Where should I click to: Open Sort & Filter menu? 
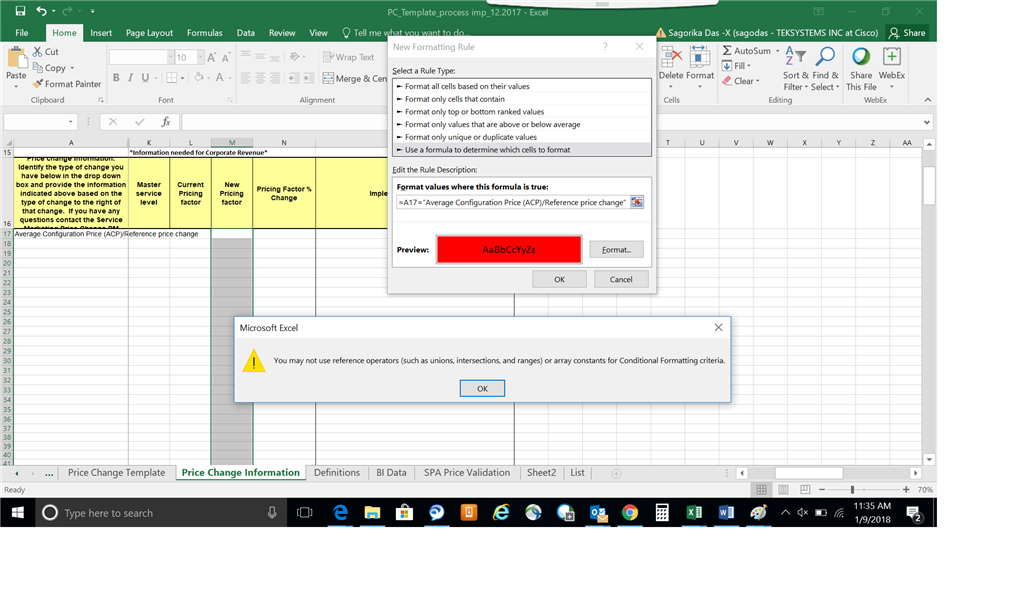point(795,68)
